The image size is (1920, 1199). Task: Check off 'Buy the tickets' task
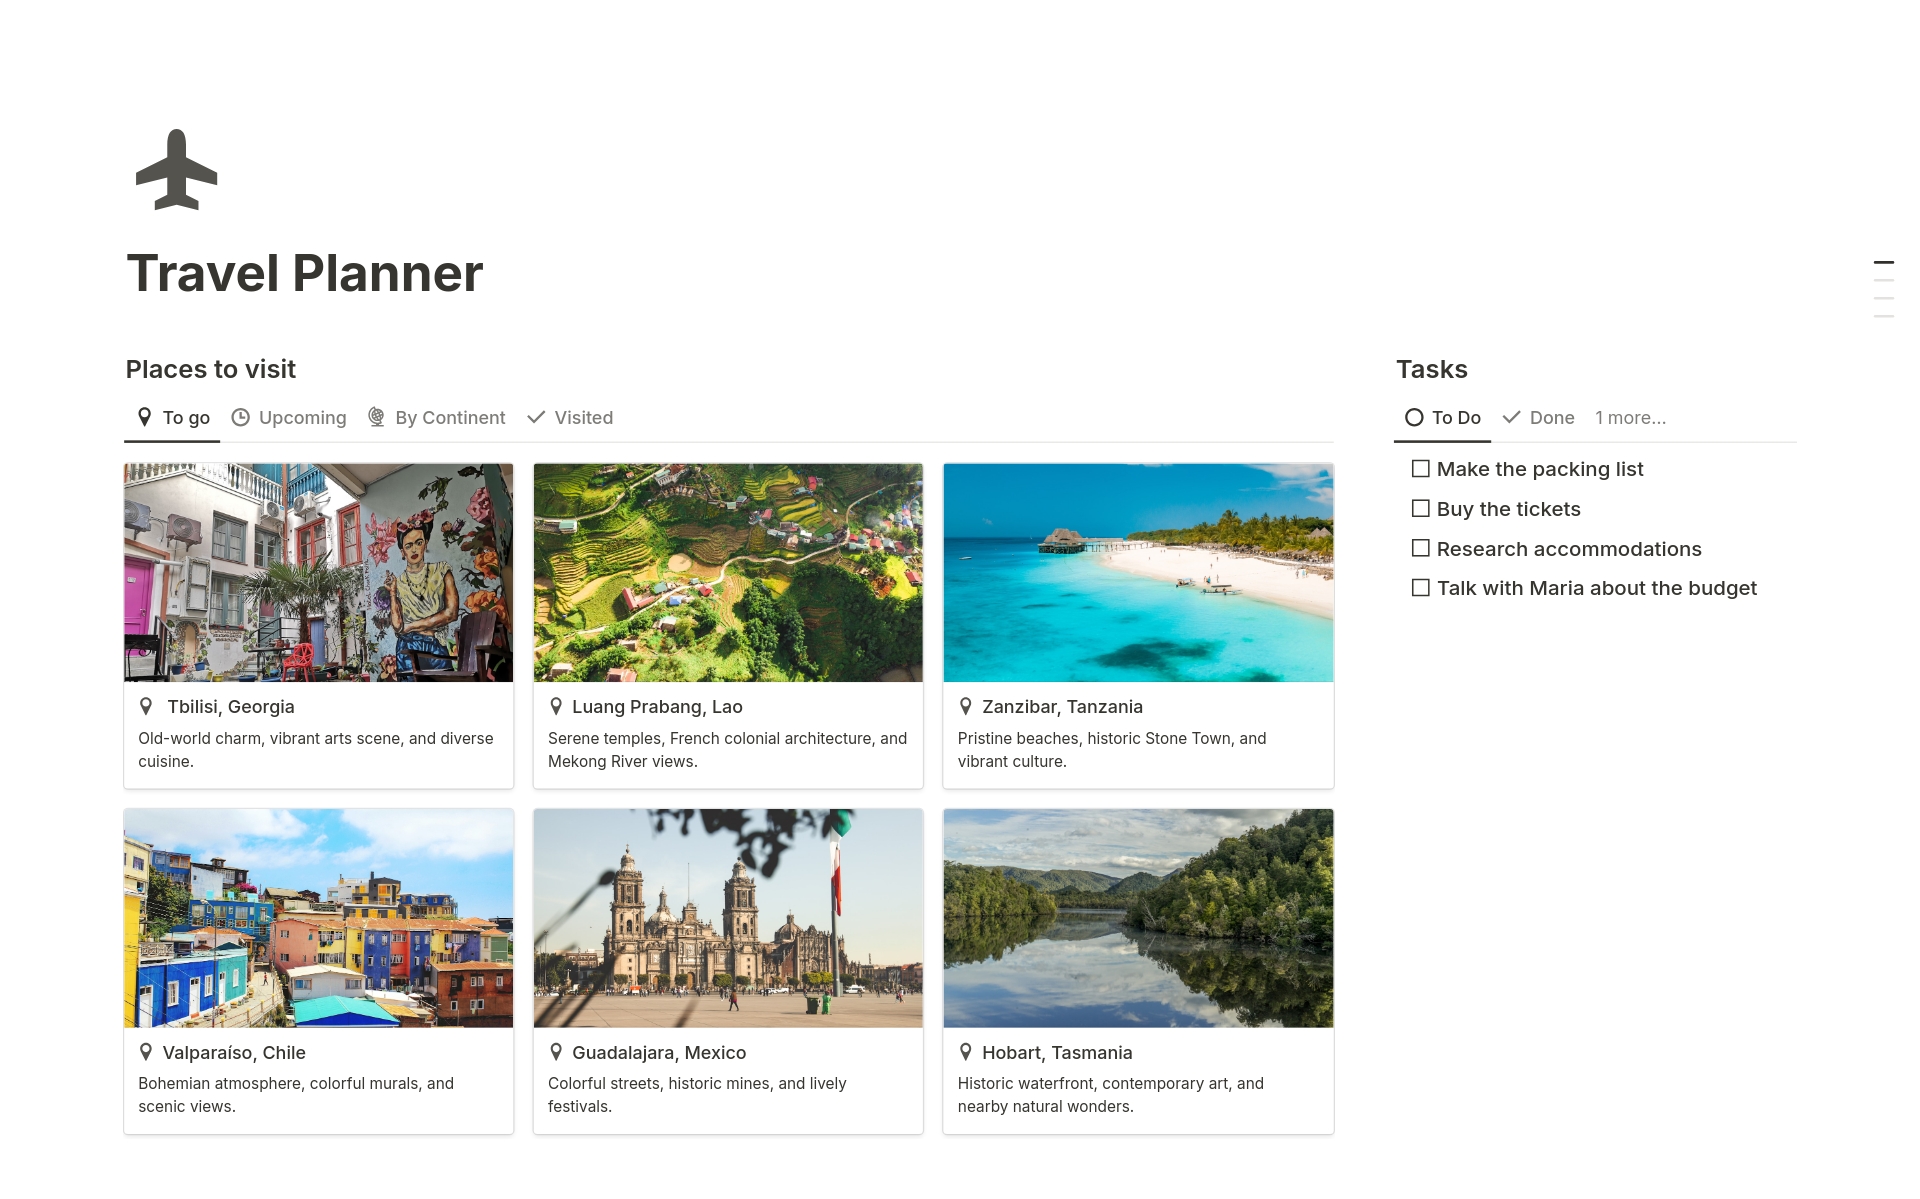1420,509
